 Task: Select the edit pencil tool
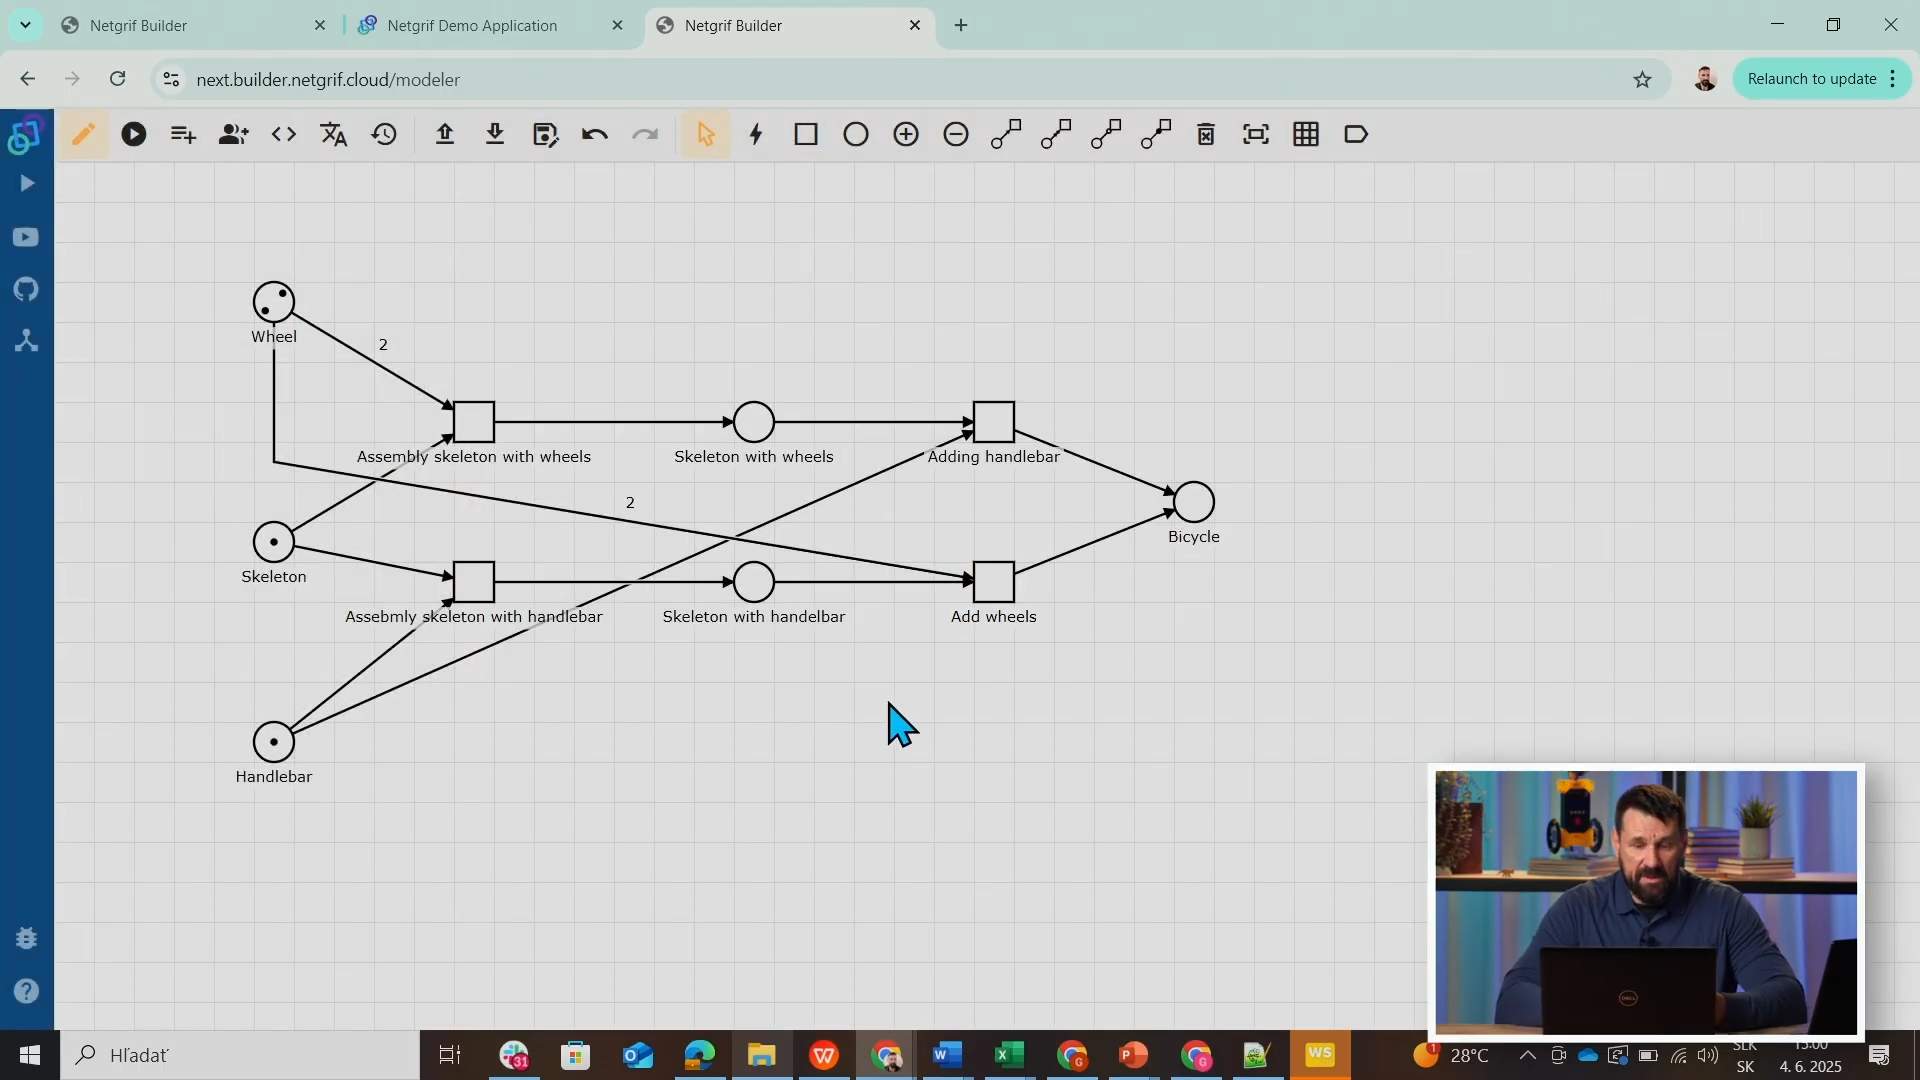coord(84,134)
